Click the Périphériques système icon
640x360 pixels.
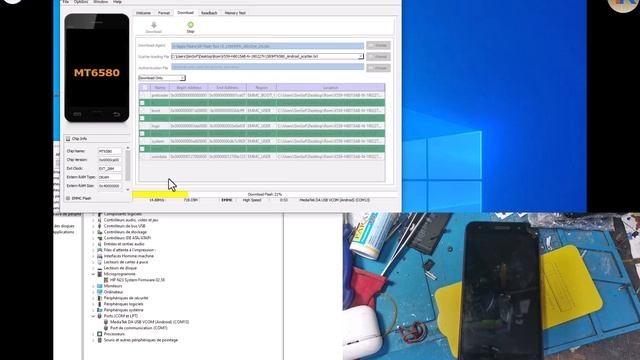point(99,310)
